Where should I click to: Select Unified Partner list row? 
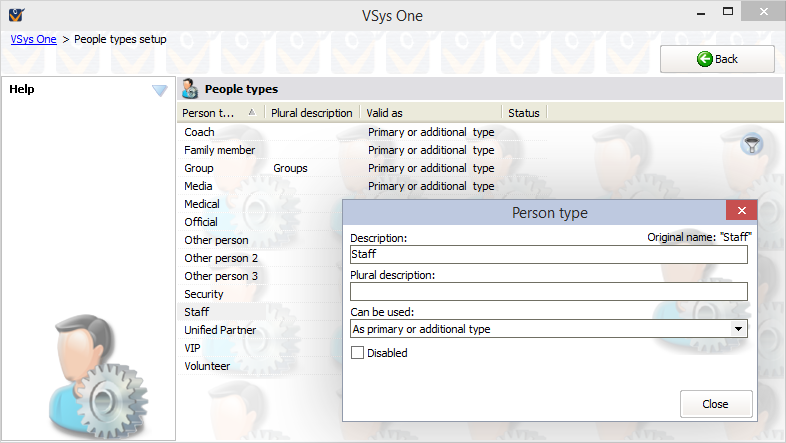(220, 330)
